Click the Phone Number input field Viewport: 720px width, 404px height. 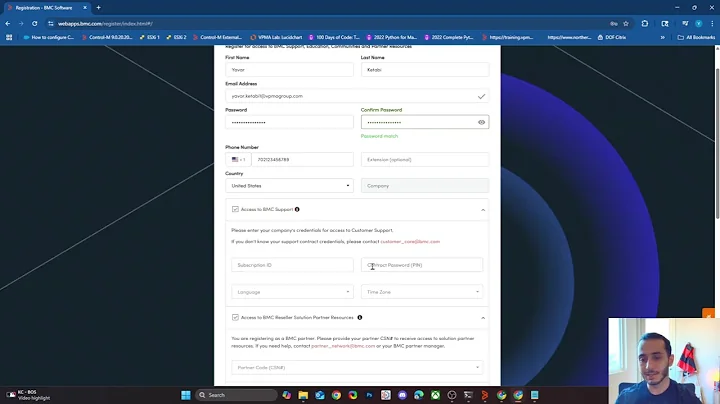[302, 159]
